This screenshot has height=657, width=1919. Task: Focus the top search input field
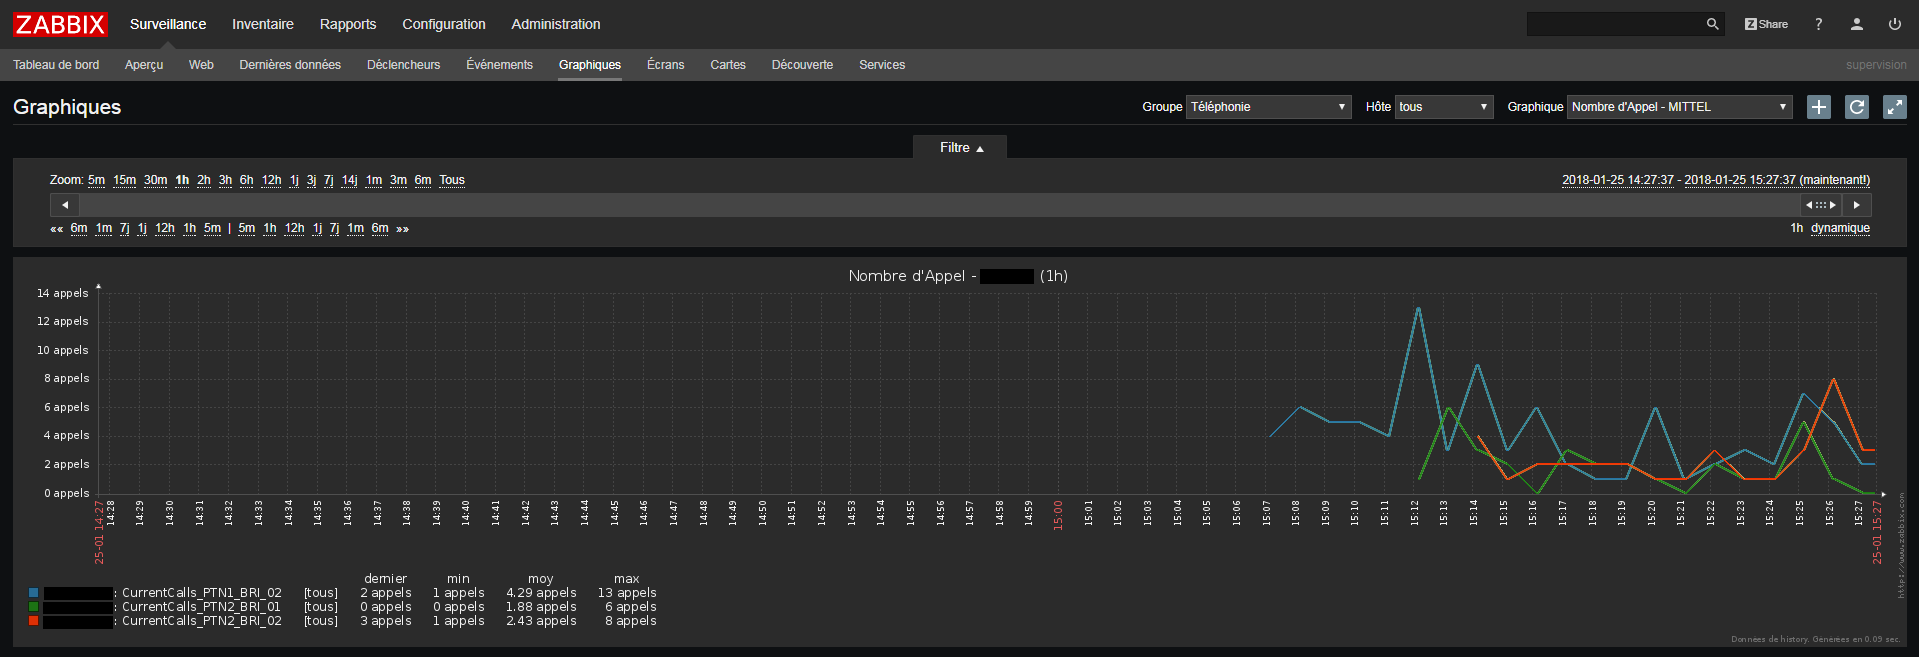(x=1616, y=24)
